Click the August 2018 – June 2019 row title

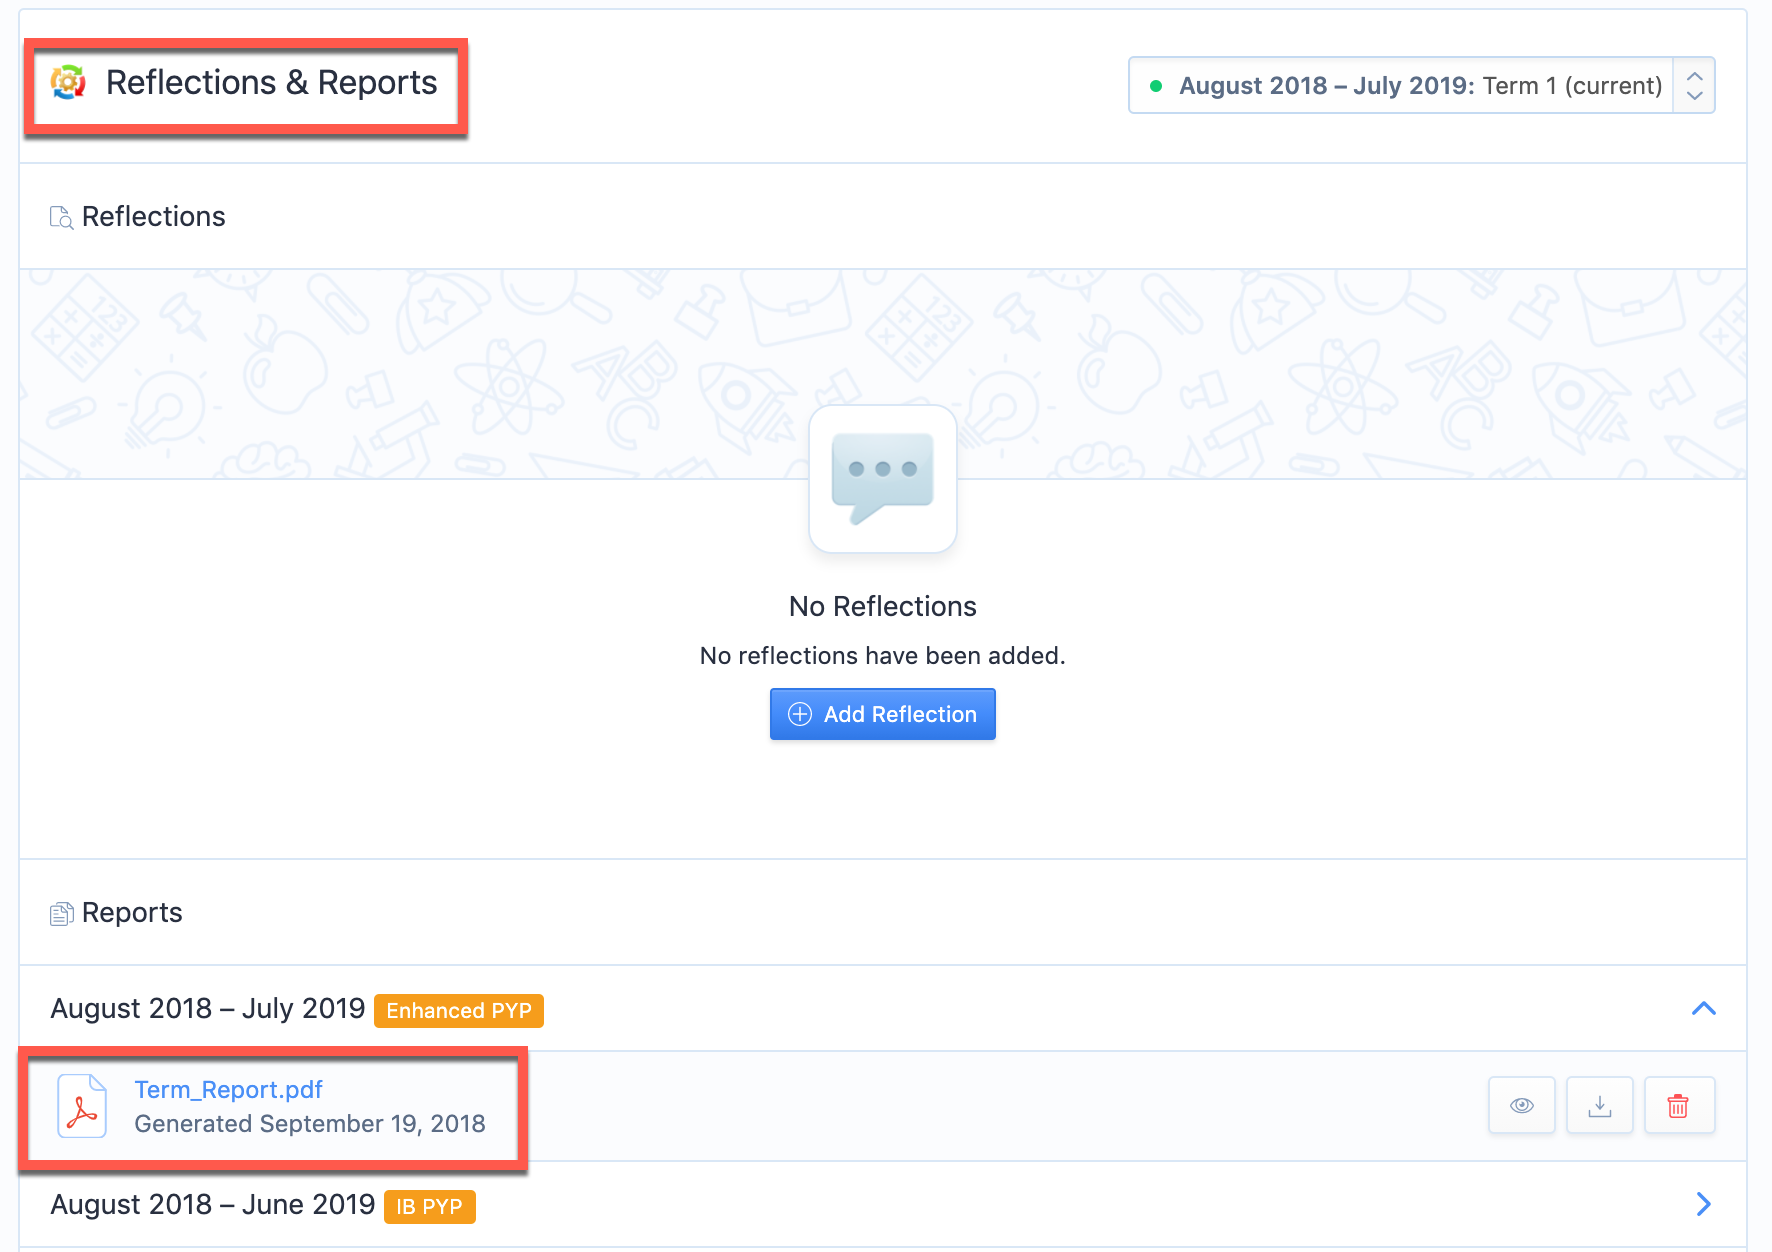click(213, 1204)
